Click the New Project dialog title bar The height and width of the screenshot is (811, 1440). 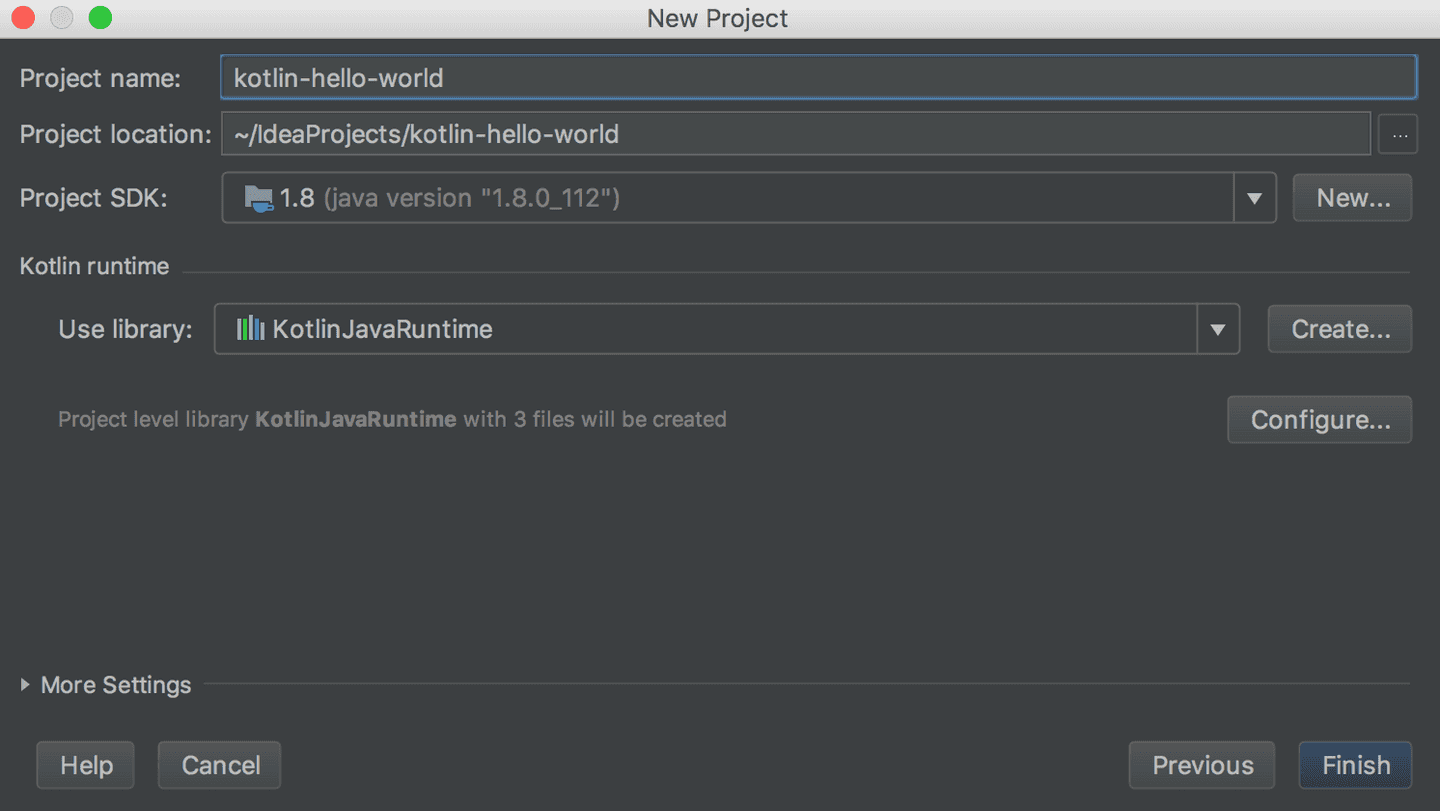[x=717, y=18]
